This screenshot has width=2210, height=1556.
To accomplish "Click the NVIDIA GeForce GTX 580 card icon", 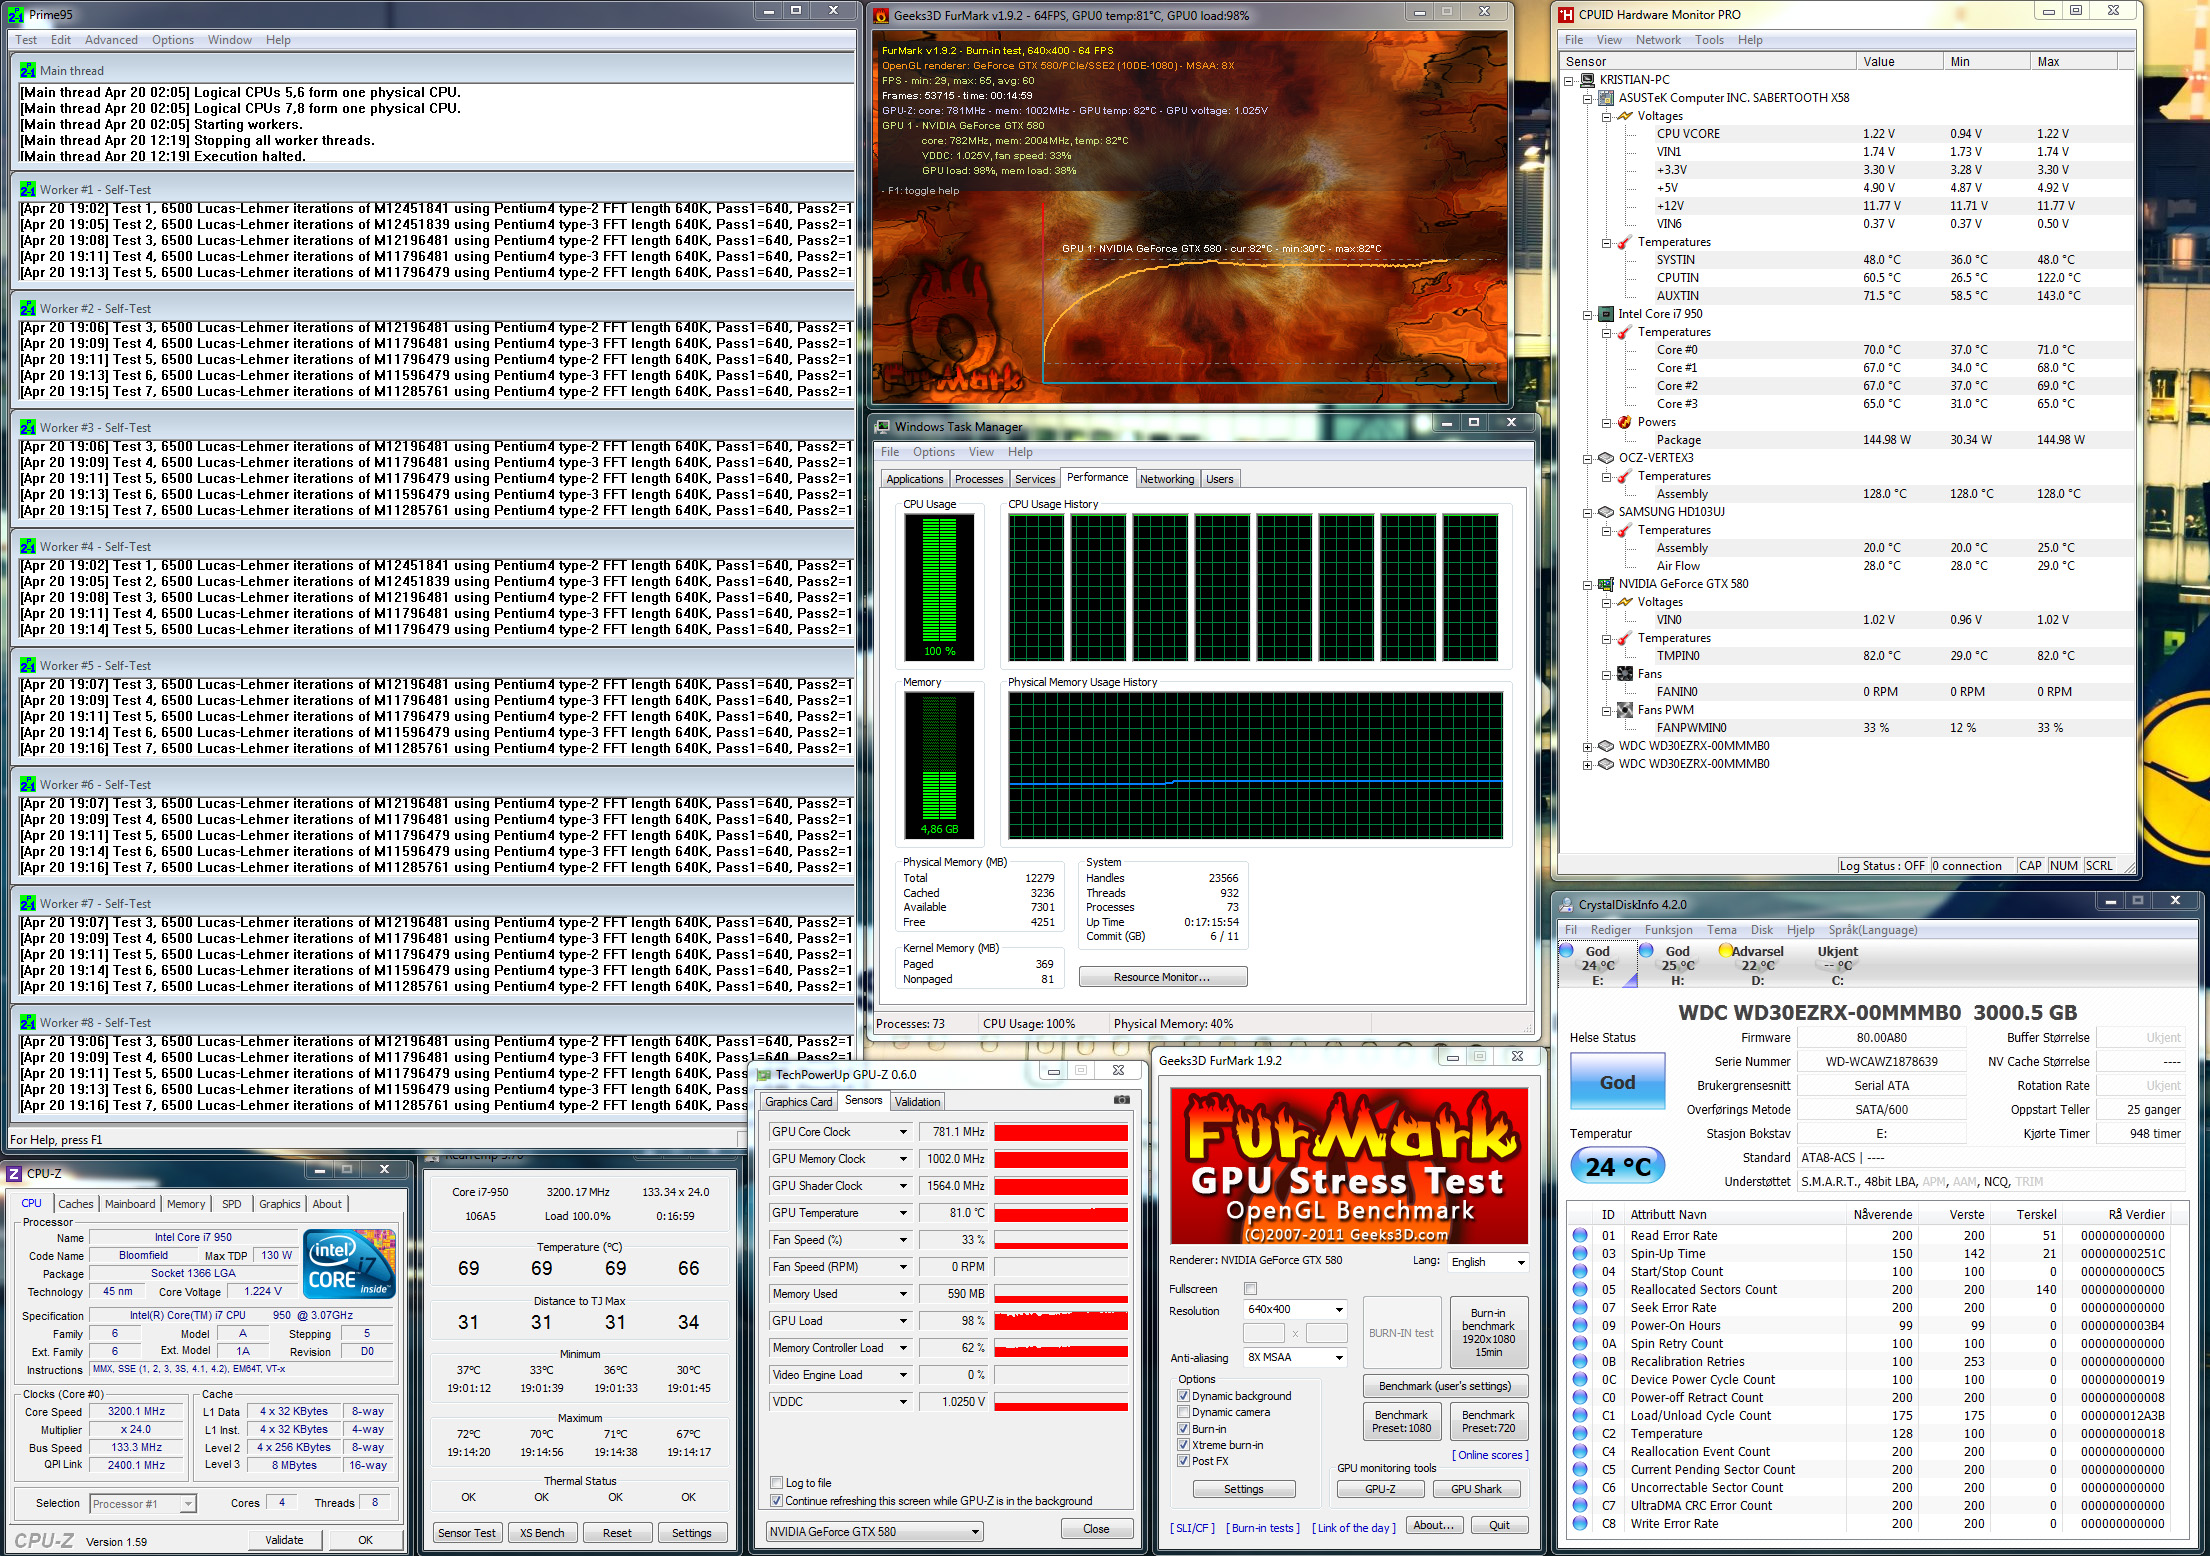I will [x=1606, y=584].
